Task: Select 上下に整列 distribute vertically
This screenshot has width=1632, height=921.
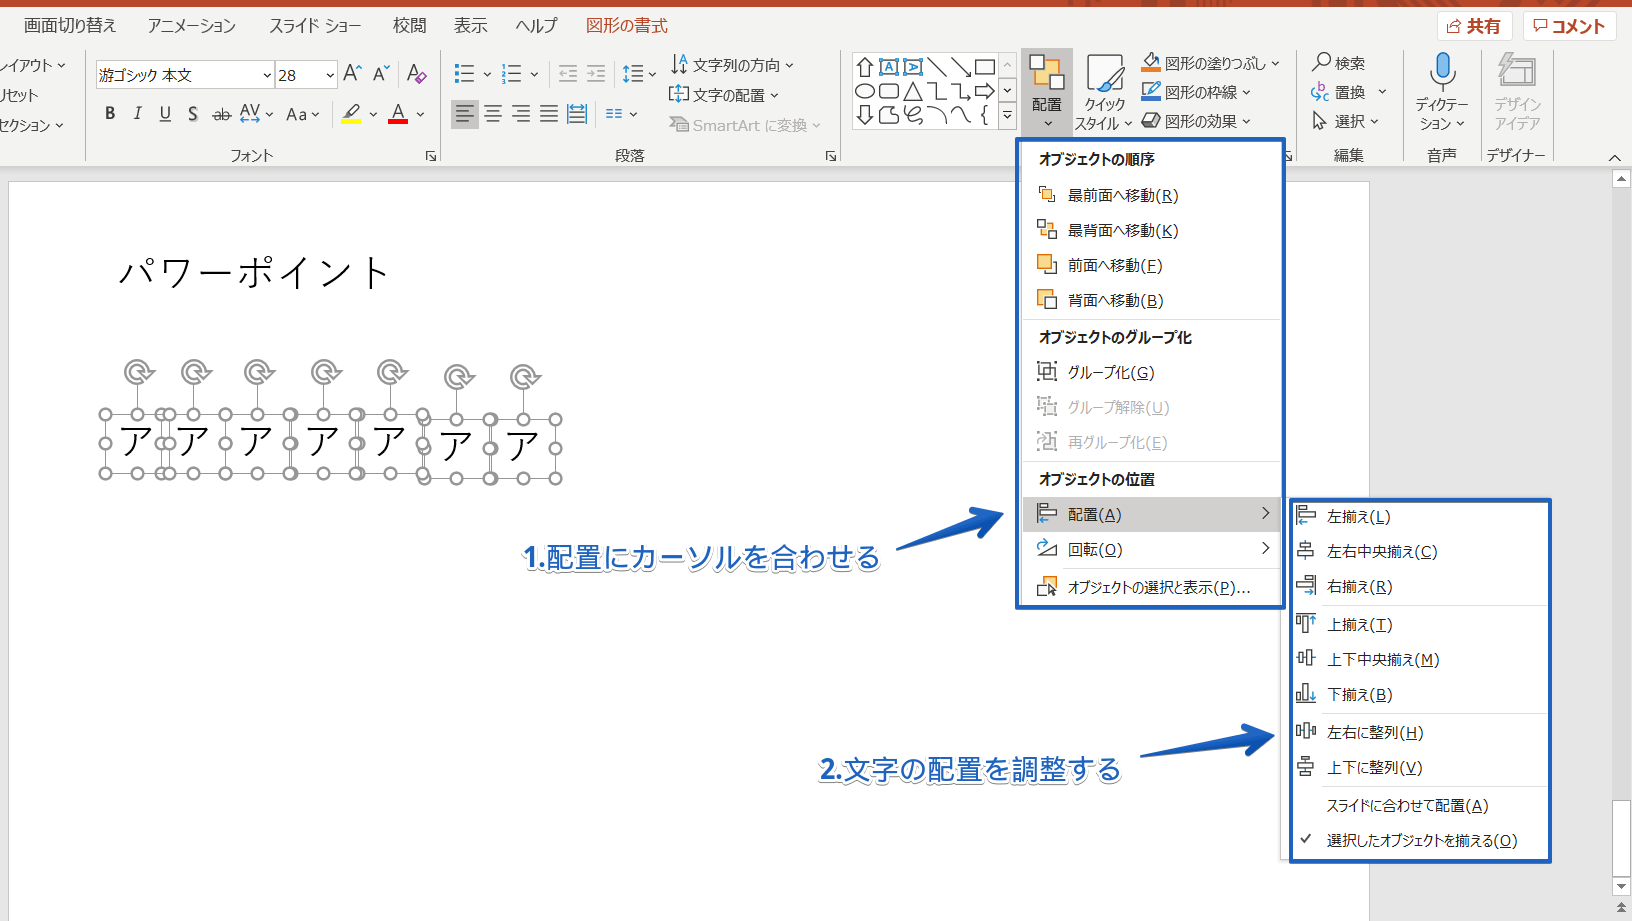Action: [1420, 768]
